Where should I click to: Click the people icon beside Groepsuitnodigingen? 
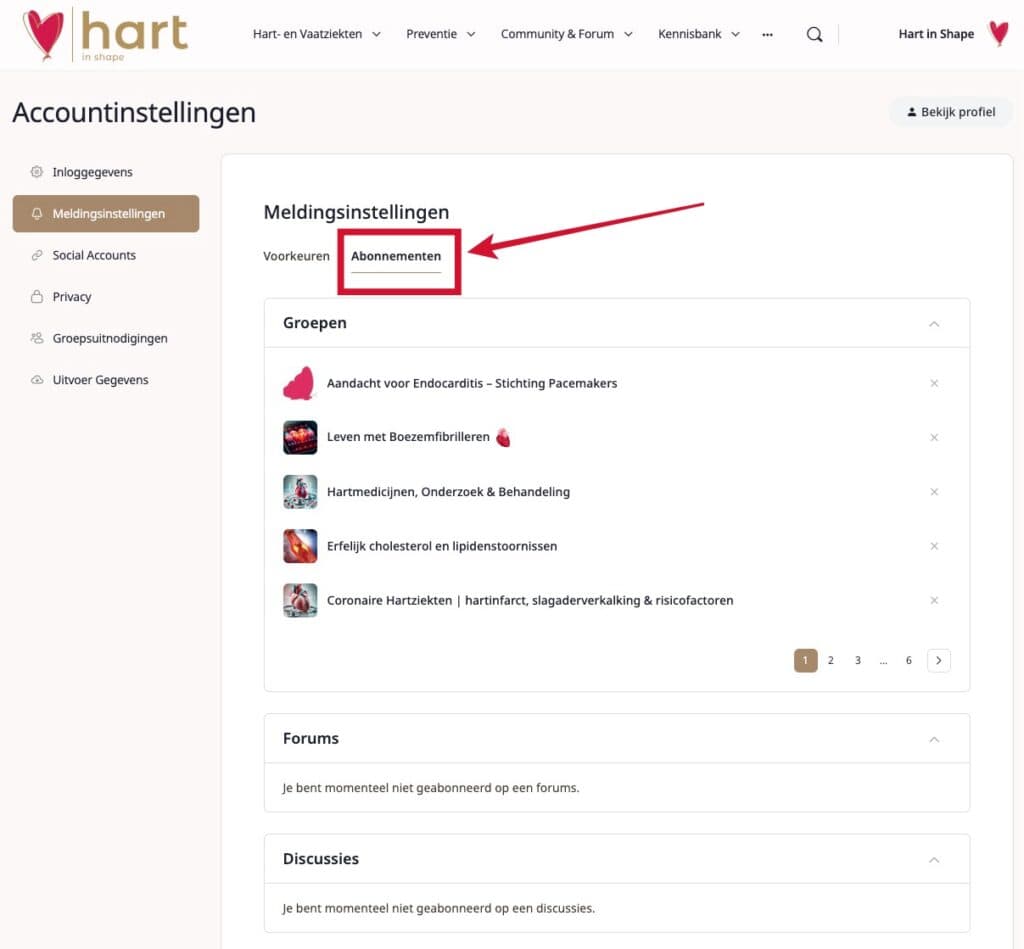pos(37,338)
